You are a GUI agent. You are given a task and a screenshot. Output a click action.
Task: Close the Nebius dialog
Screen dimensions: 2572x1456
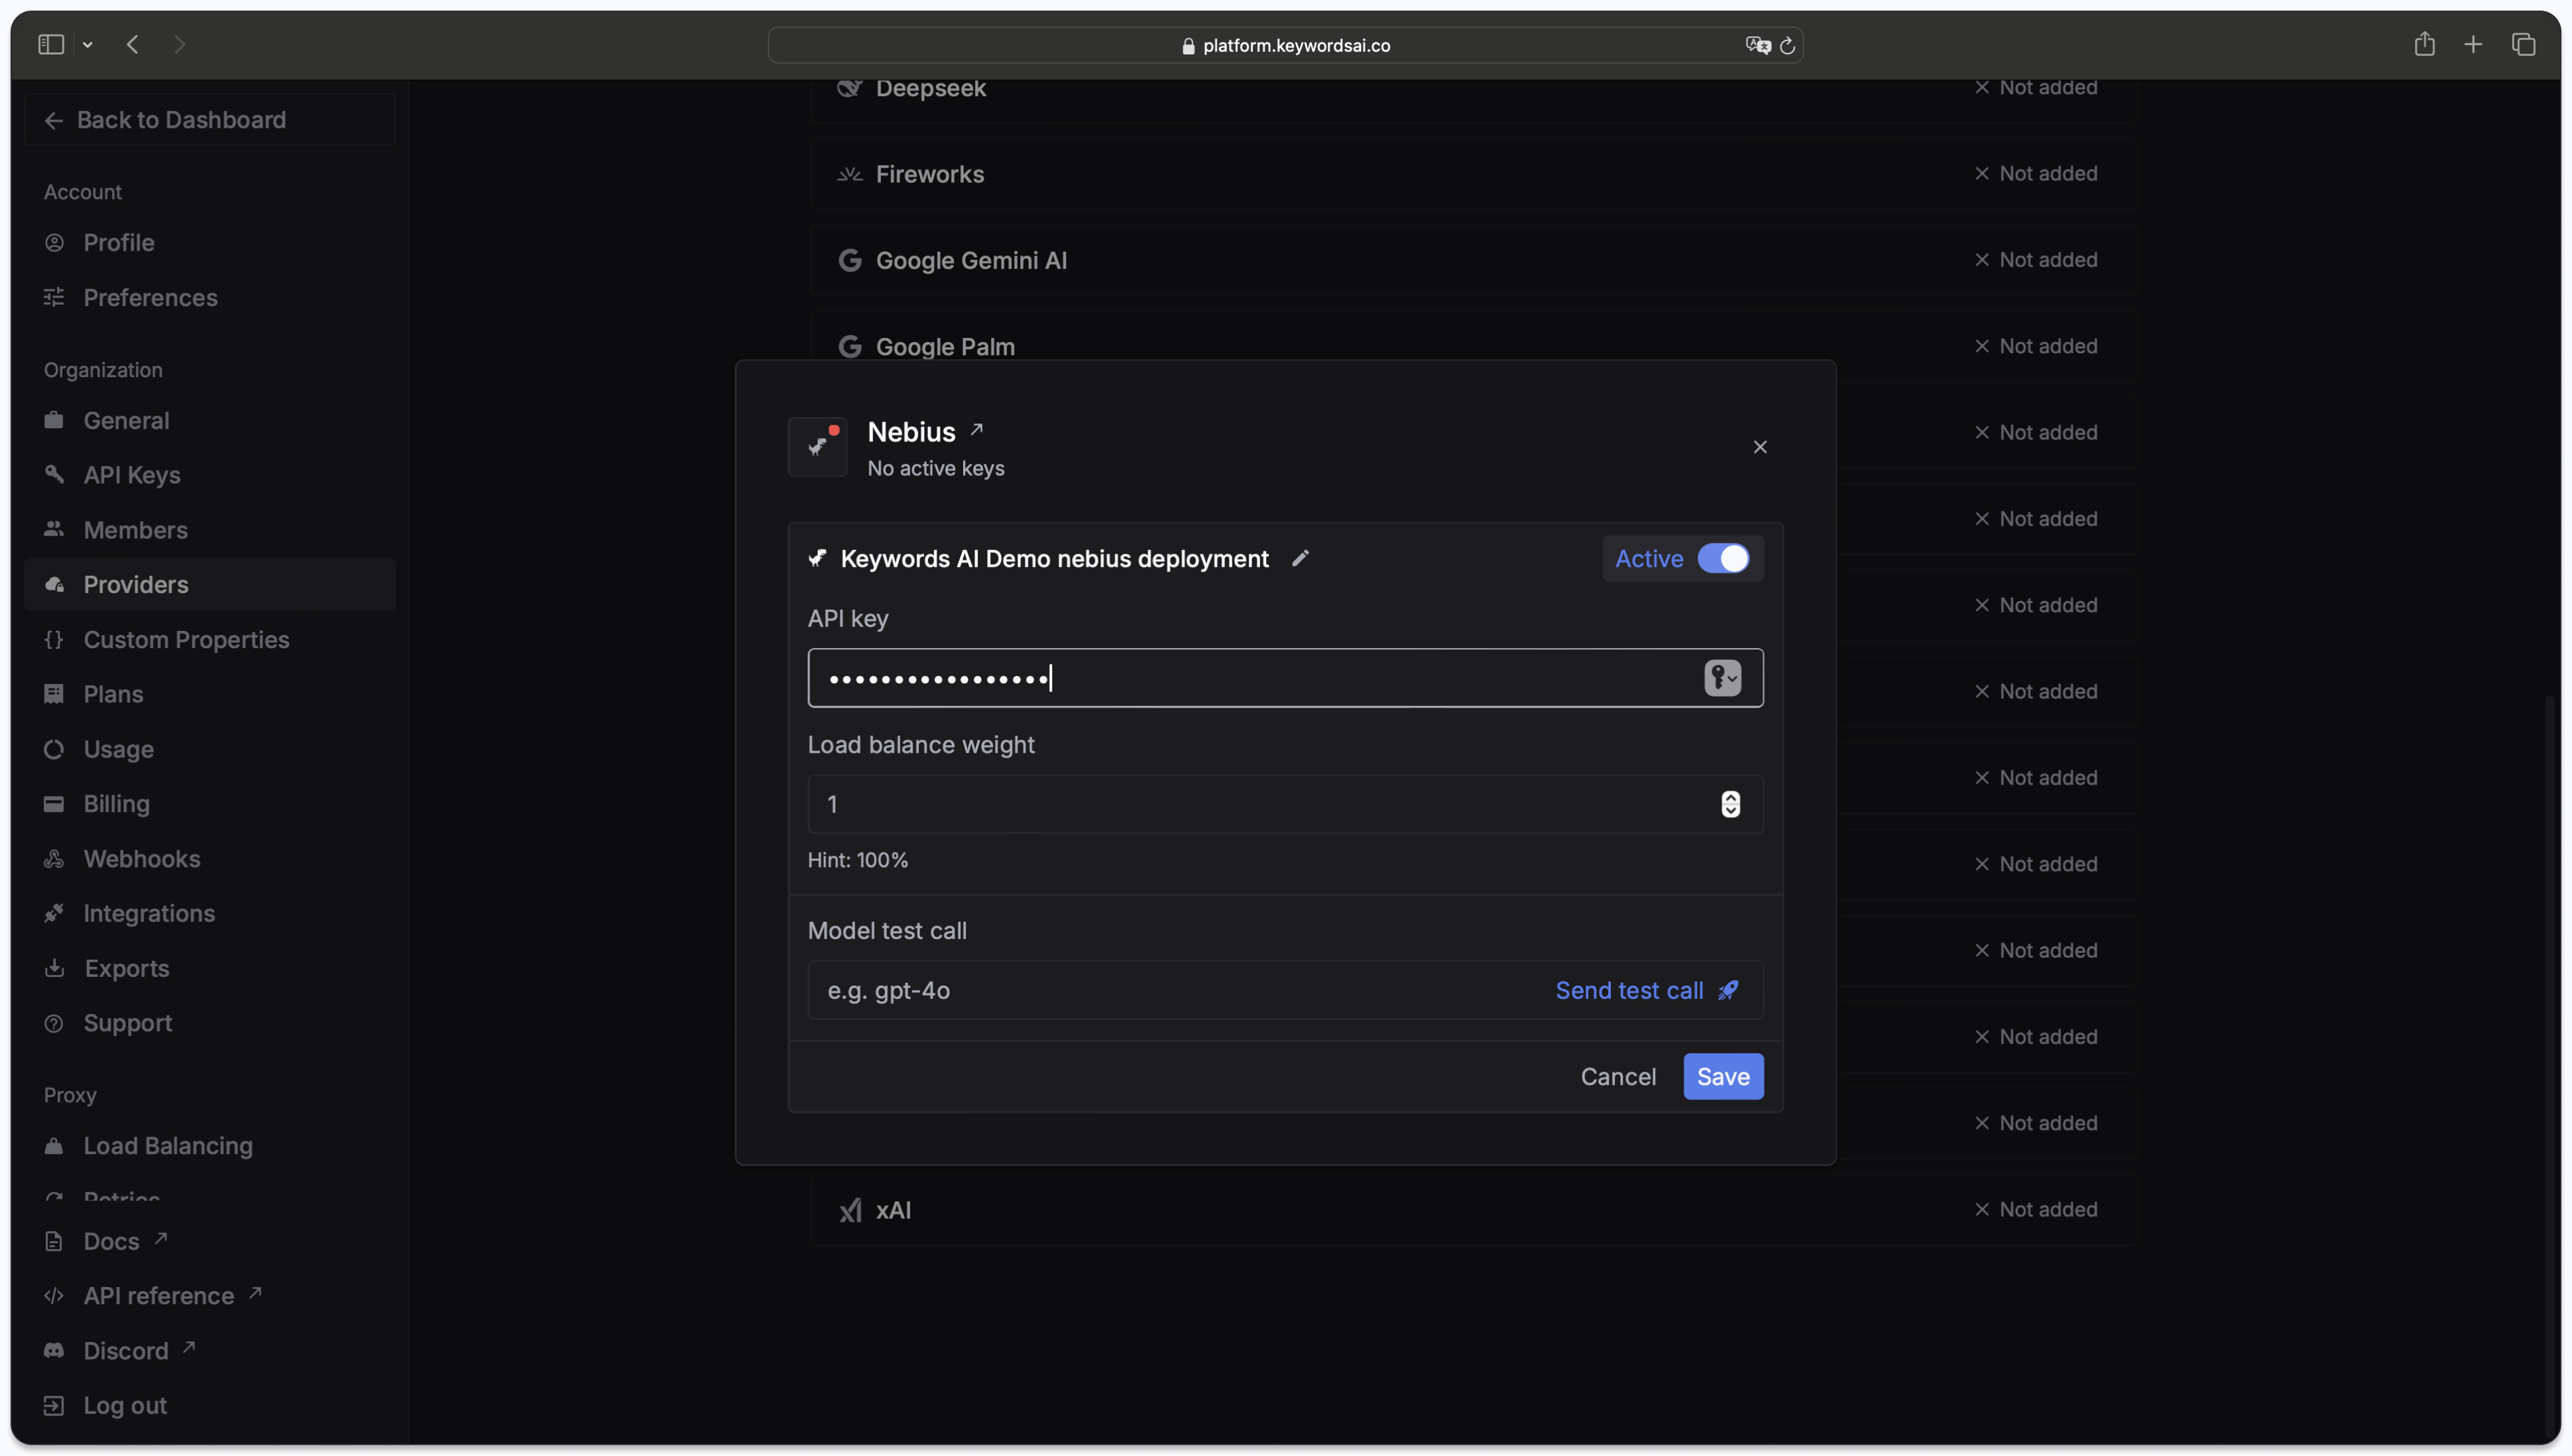(x=1760, y=447)
